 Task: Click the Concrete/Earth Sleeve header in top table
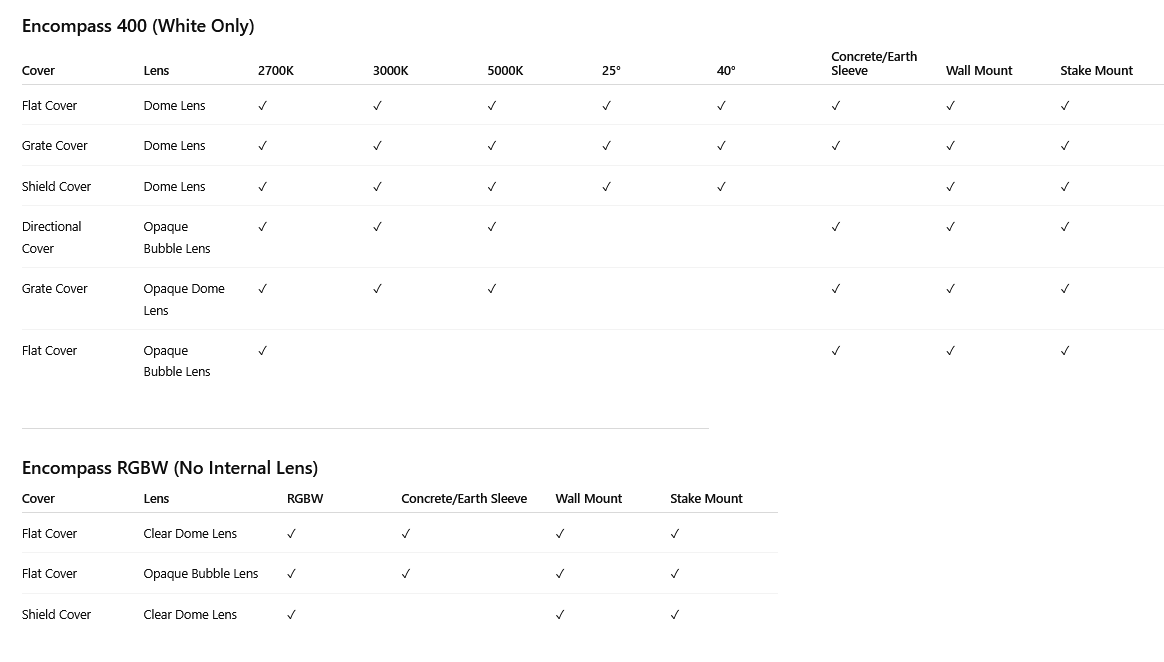pos(874,63)
